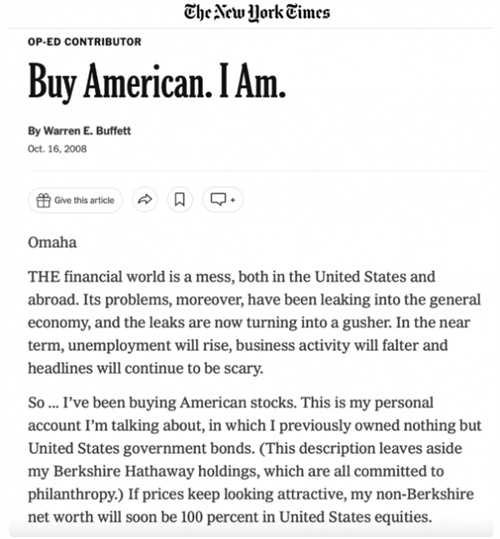Click paragraph starting "THE financial world"
500x539 pixels.
[x=254, y=322]
